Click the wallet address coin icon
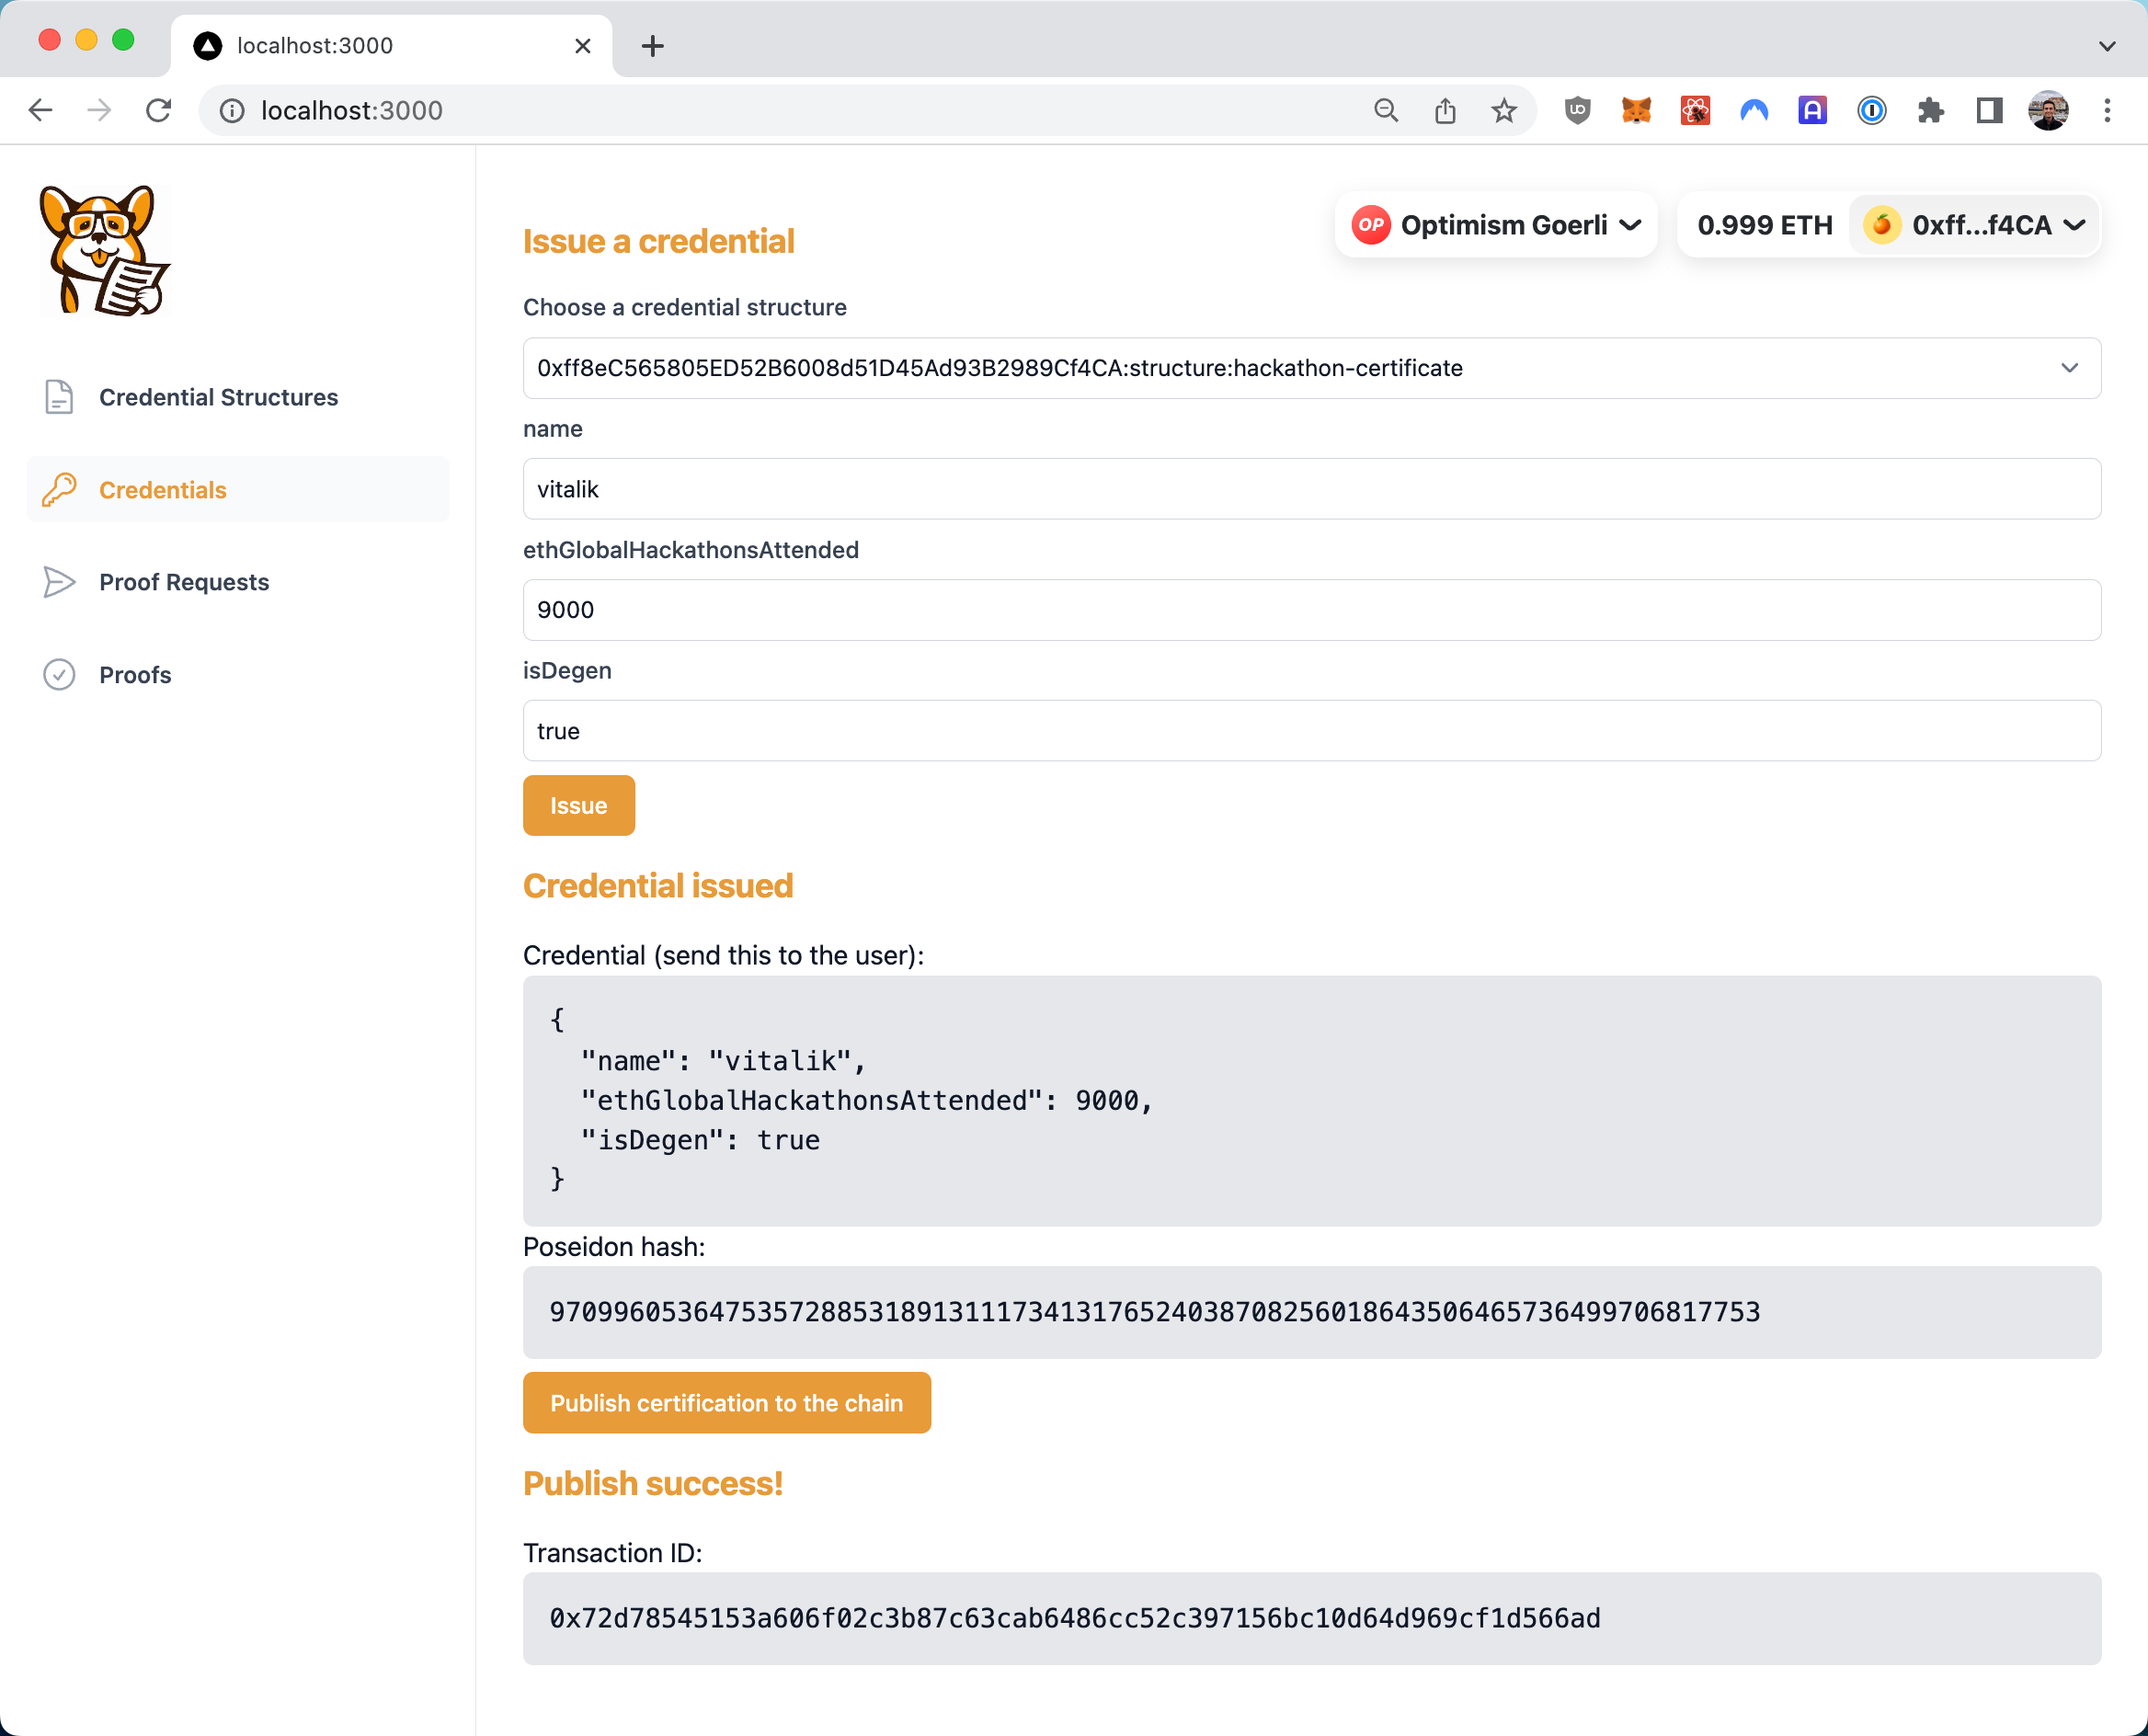The height and width of the screenshot is (1736, 2148). tap(1884, 225)
